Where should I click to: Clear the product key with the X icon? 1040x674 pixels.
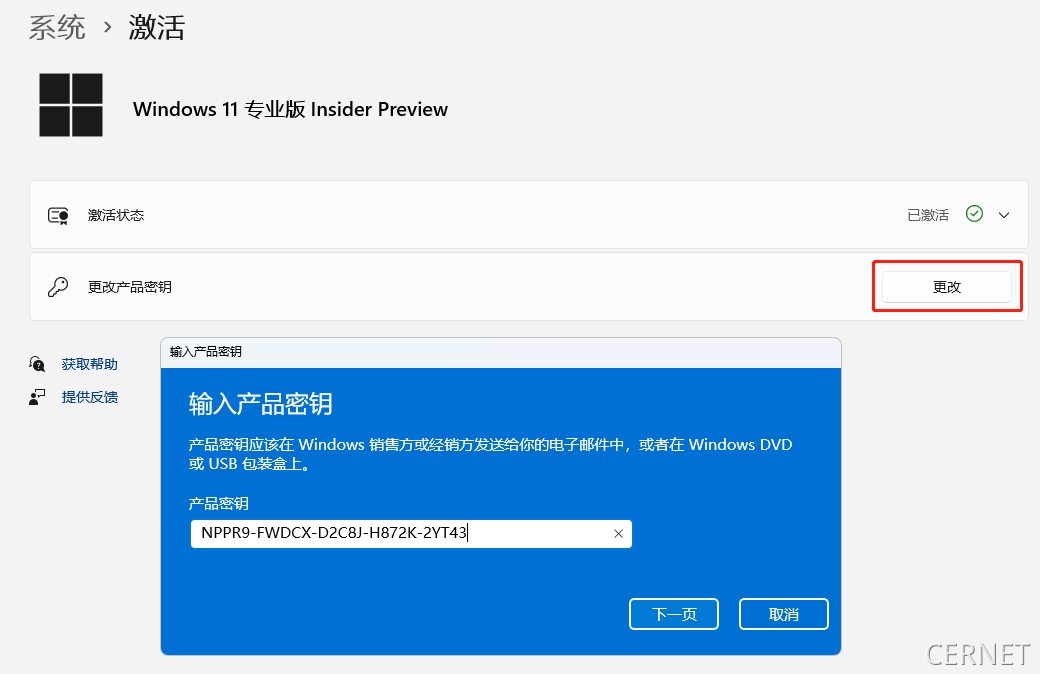pos(618,534)
